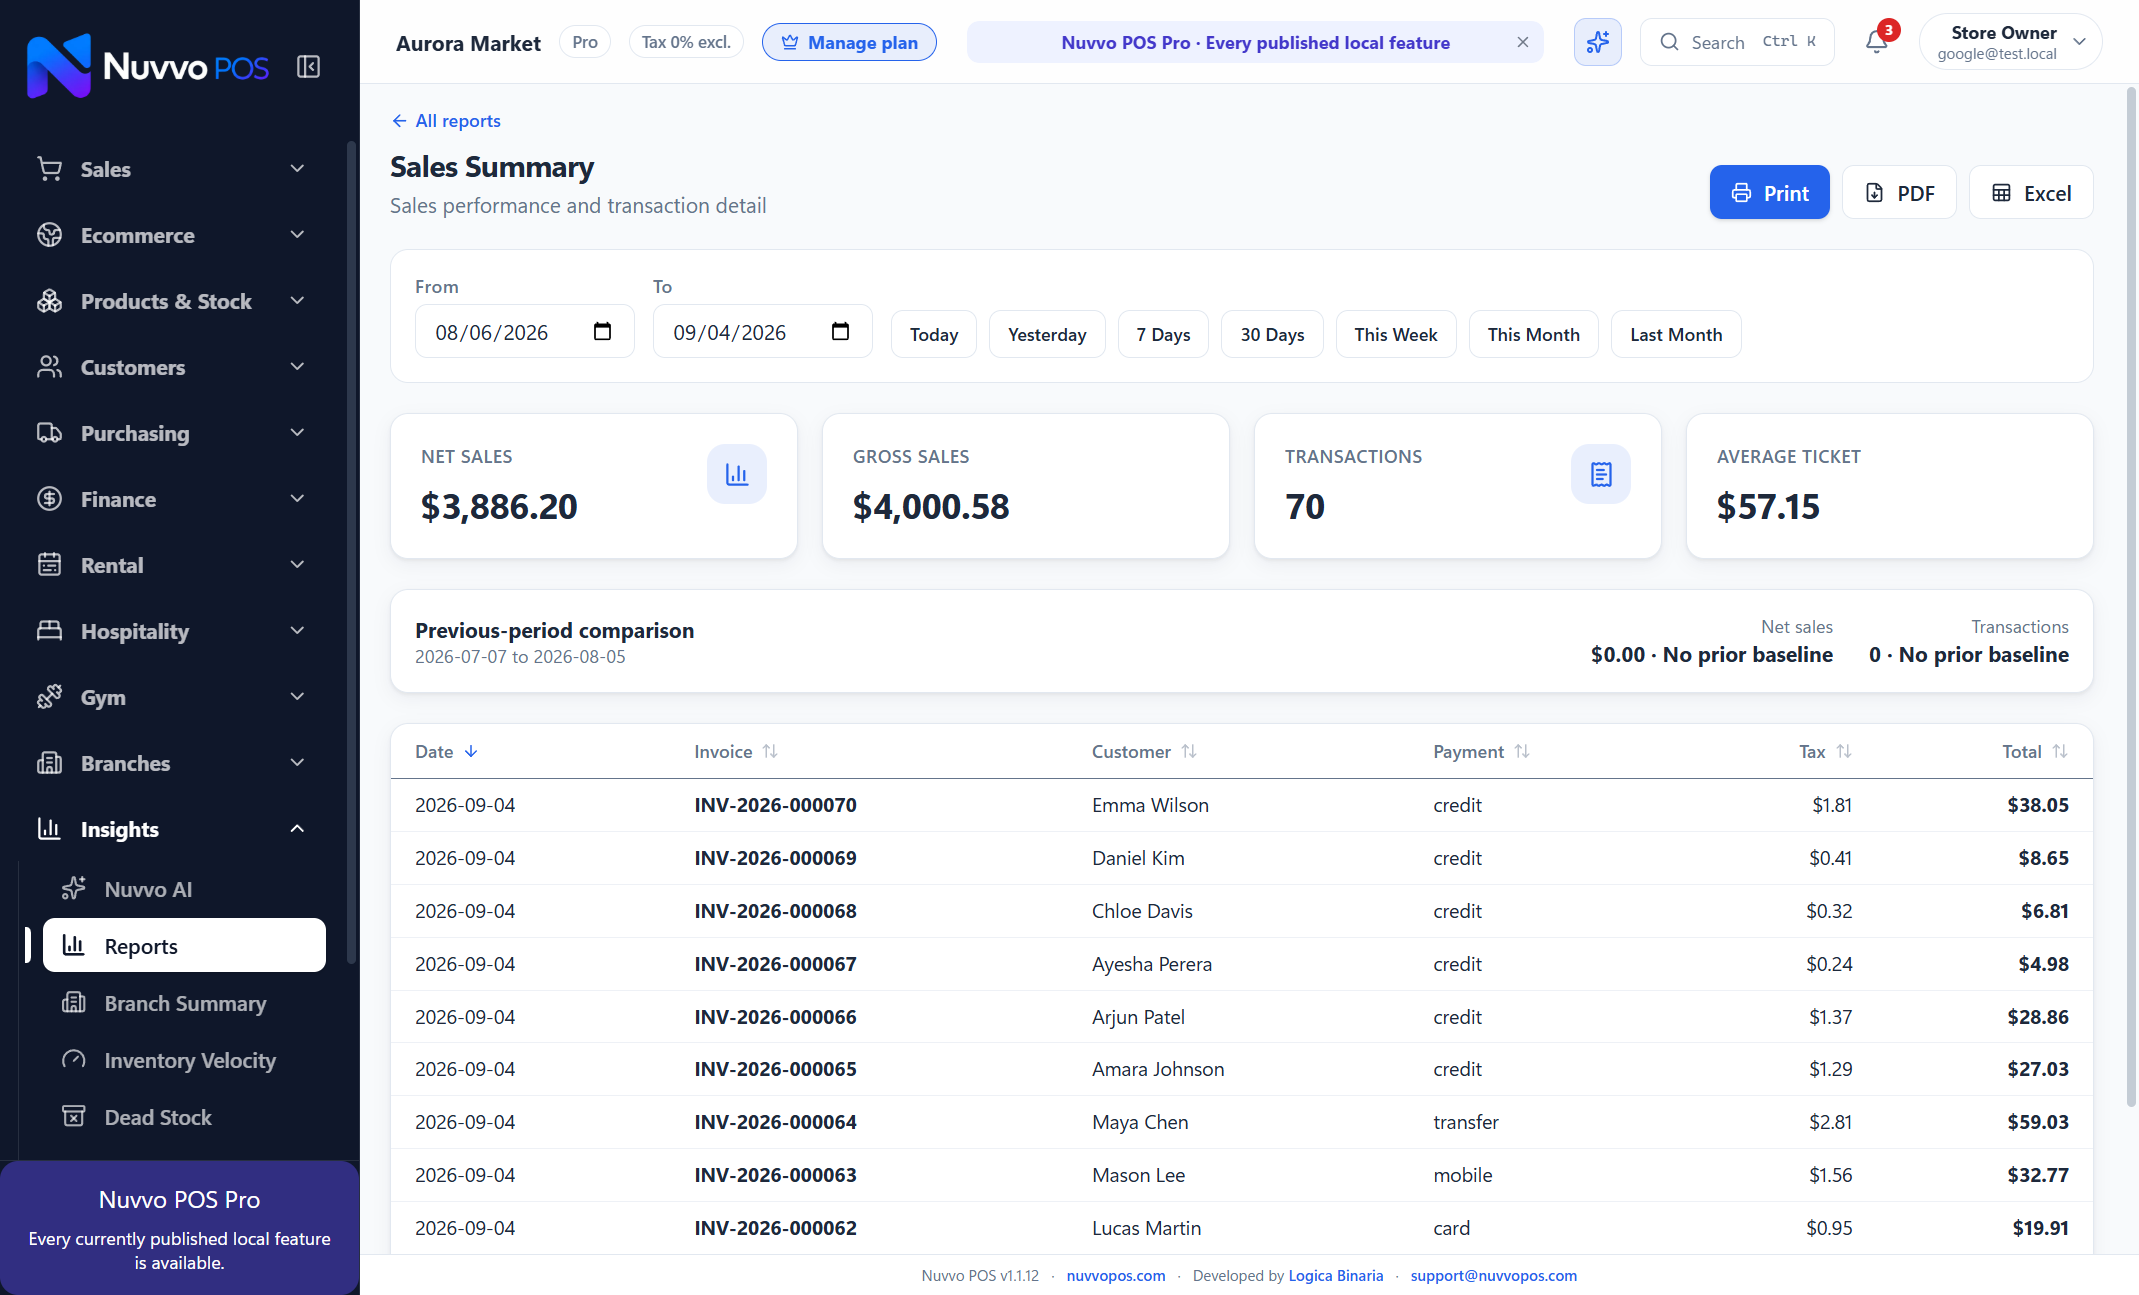Click the Hospitality bed icon

[49, 631]
